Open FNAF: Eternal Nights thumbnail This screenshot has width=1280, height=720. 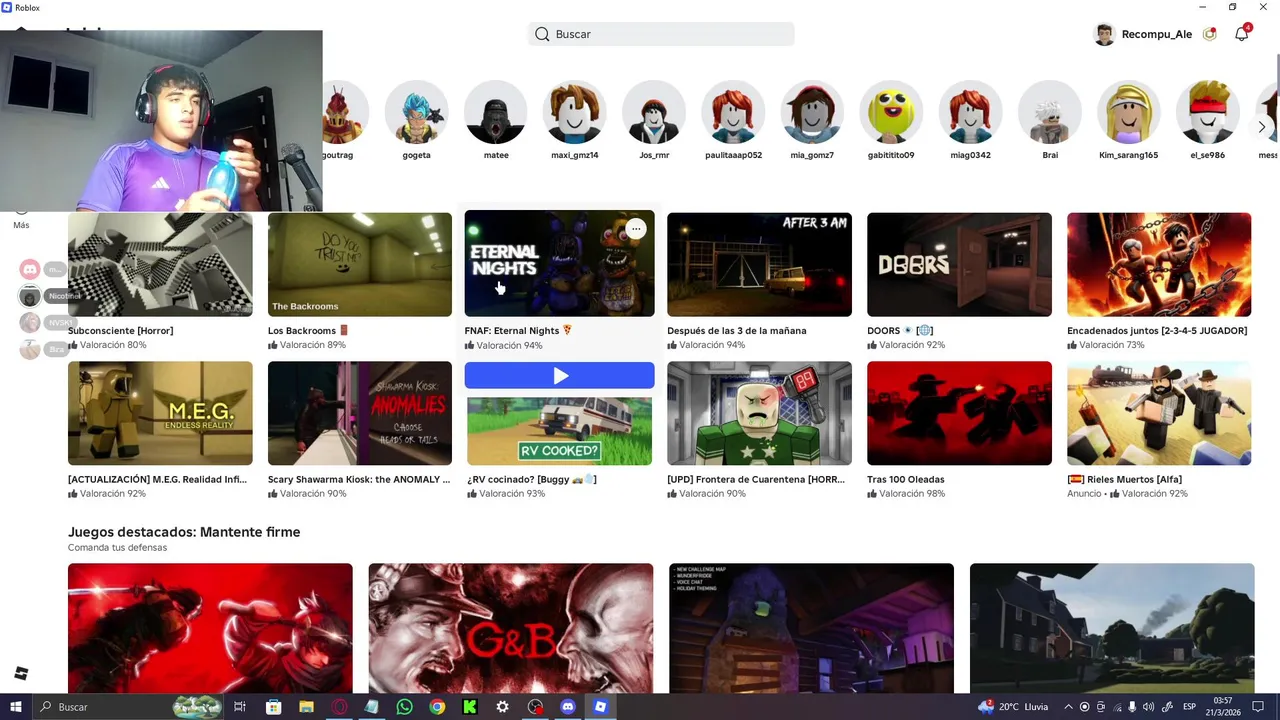point(559,264)
